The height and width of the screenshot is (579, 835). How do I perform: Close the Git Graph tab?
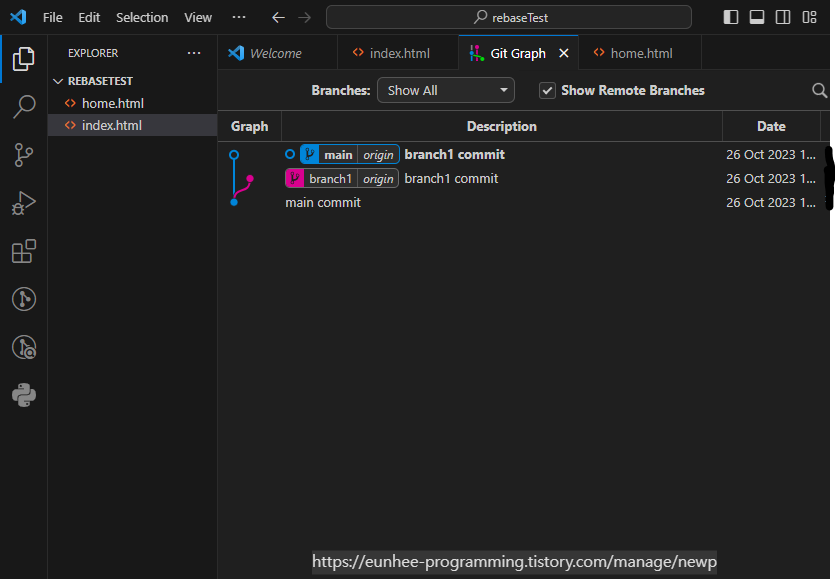564,53
